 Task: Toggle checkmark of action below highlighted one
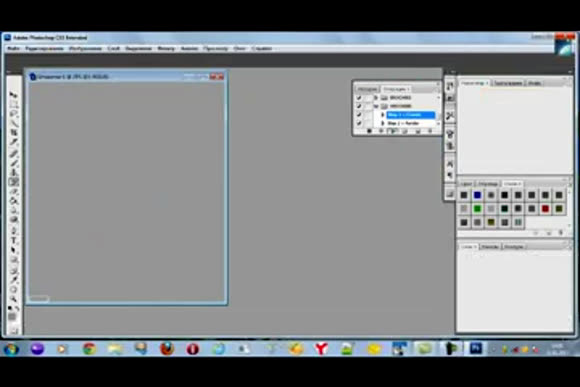(358, 123)
